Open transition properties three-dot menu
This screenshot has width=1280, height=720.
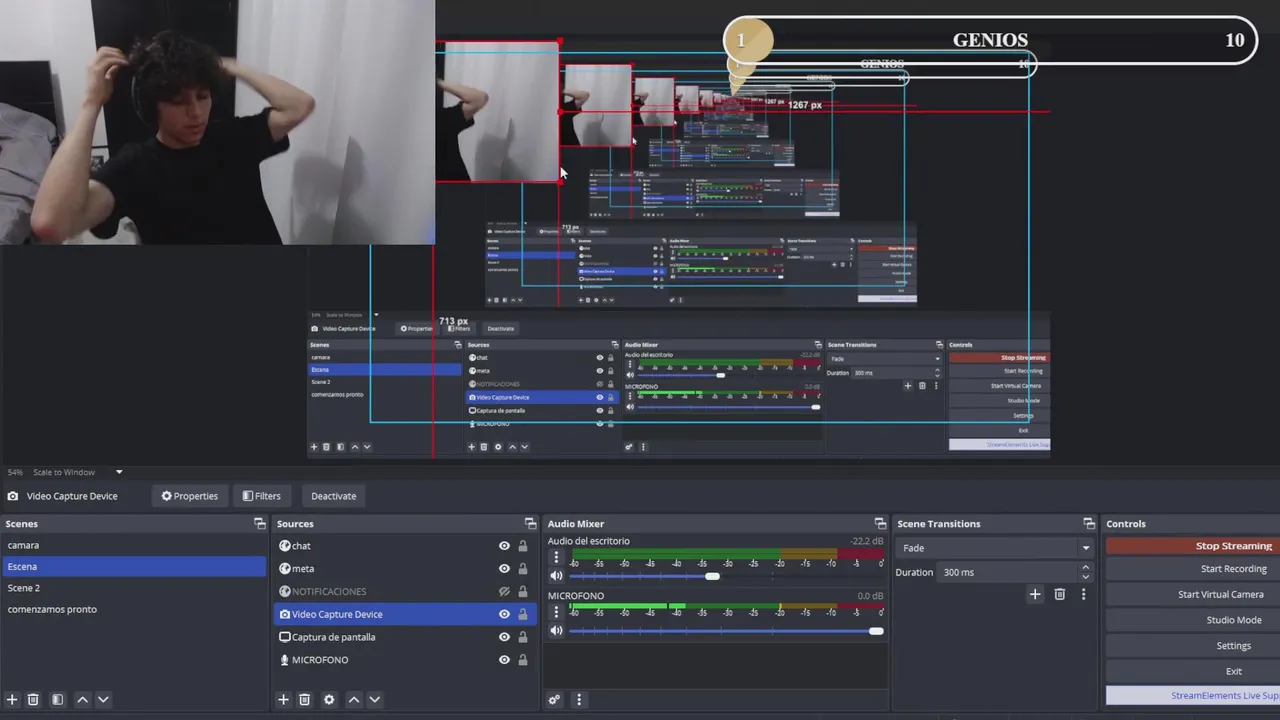click(x=1083, y=594)
